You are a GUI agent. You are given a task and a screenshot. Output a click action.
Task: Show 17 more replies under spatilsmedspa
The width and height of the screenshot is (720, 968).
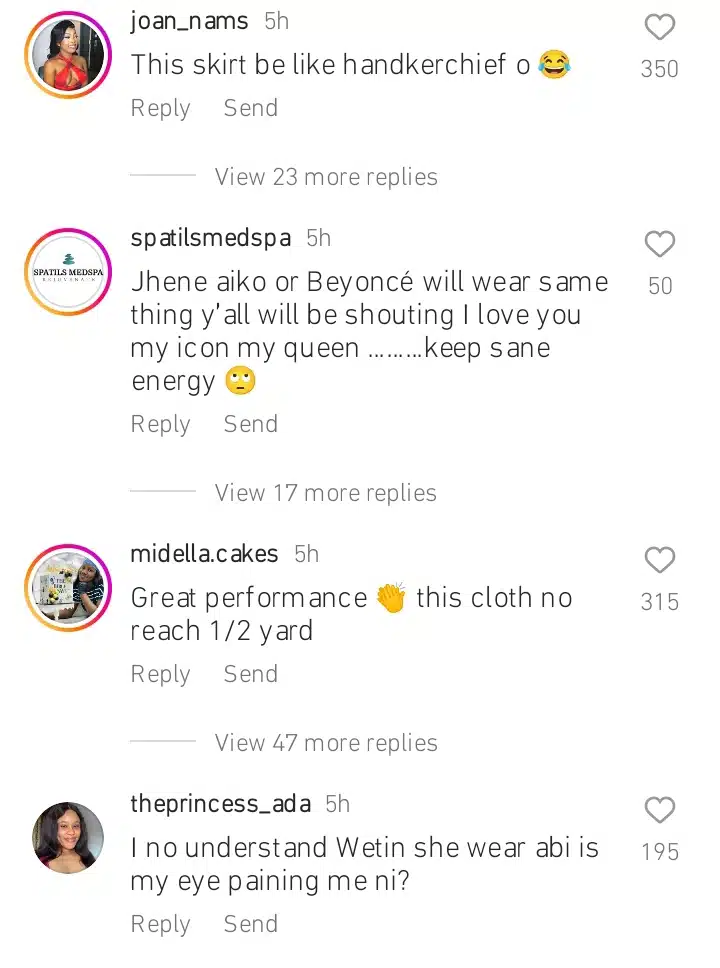326,493
